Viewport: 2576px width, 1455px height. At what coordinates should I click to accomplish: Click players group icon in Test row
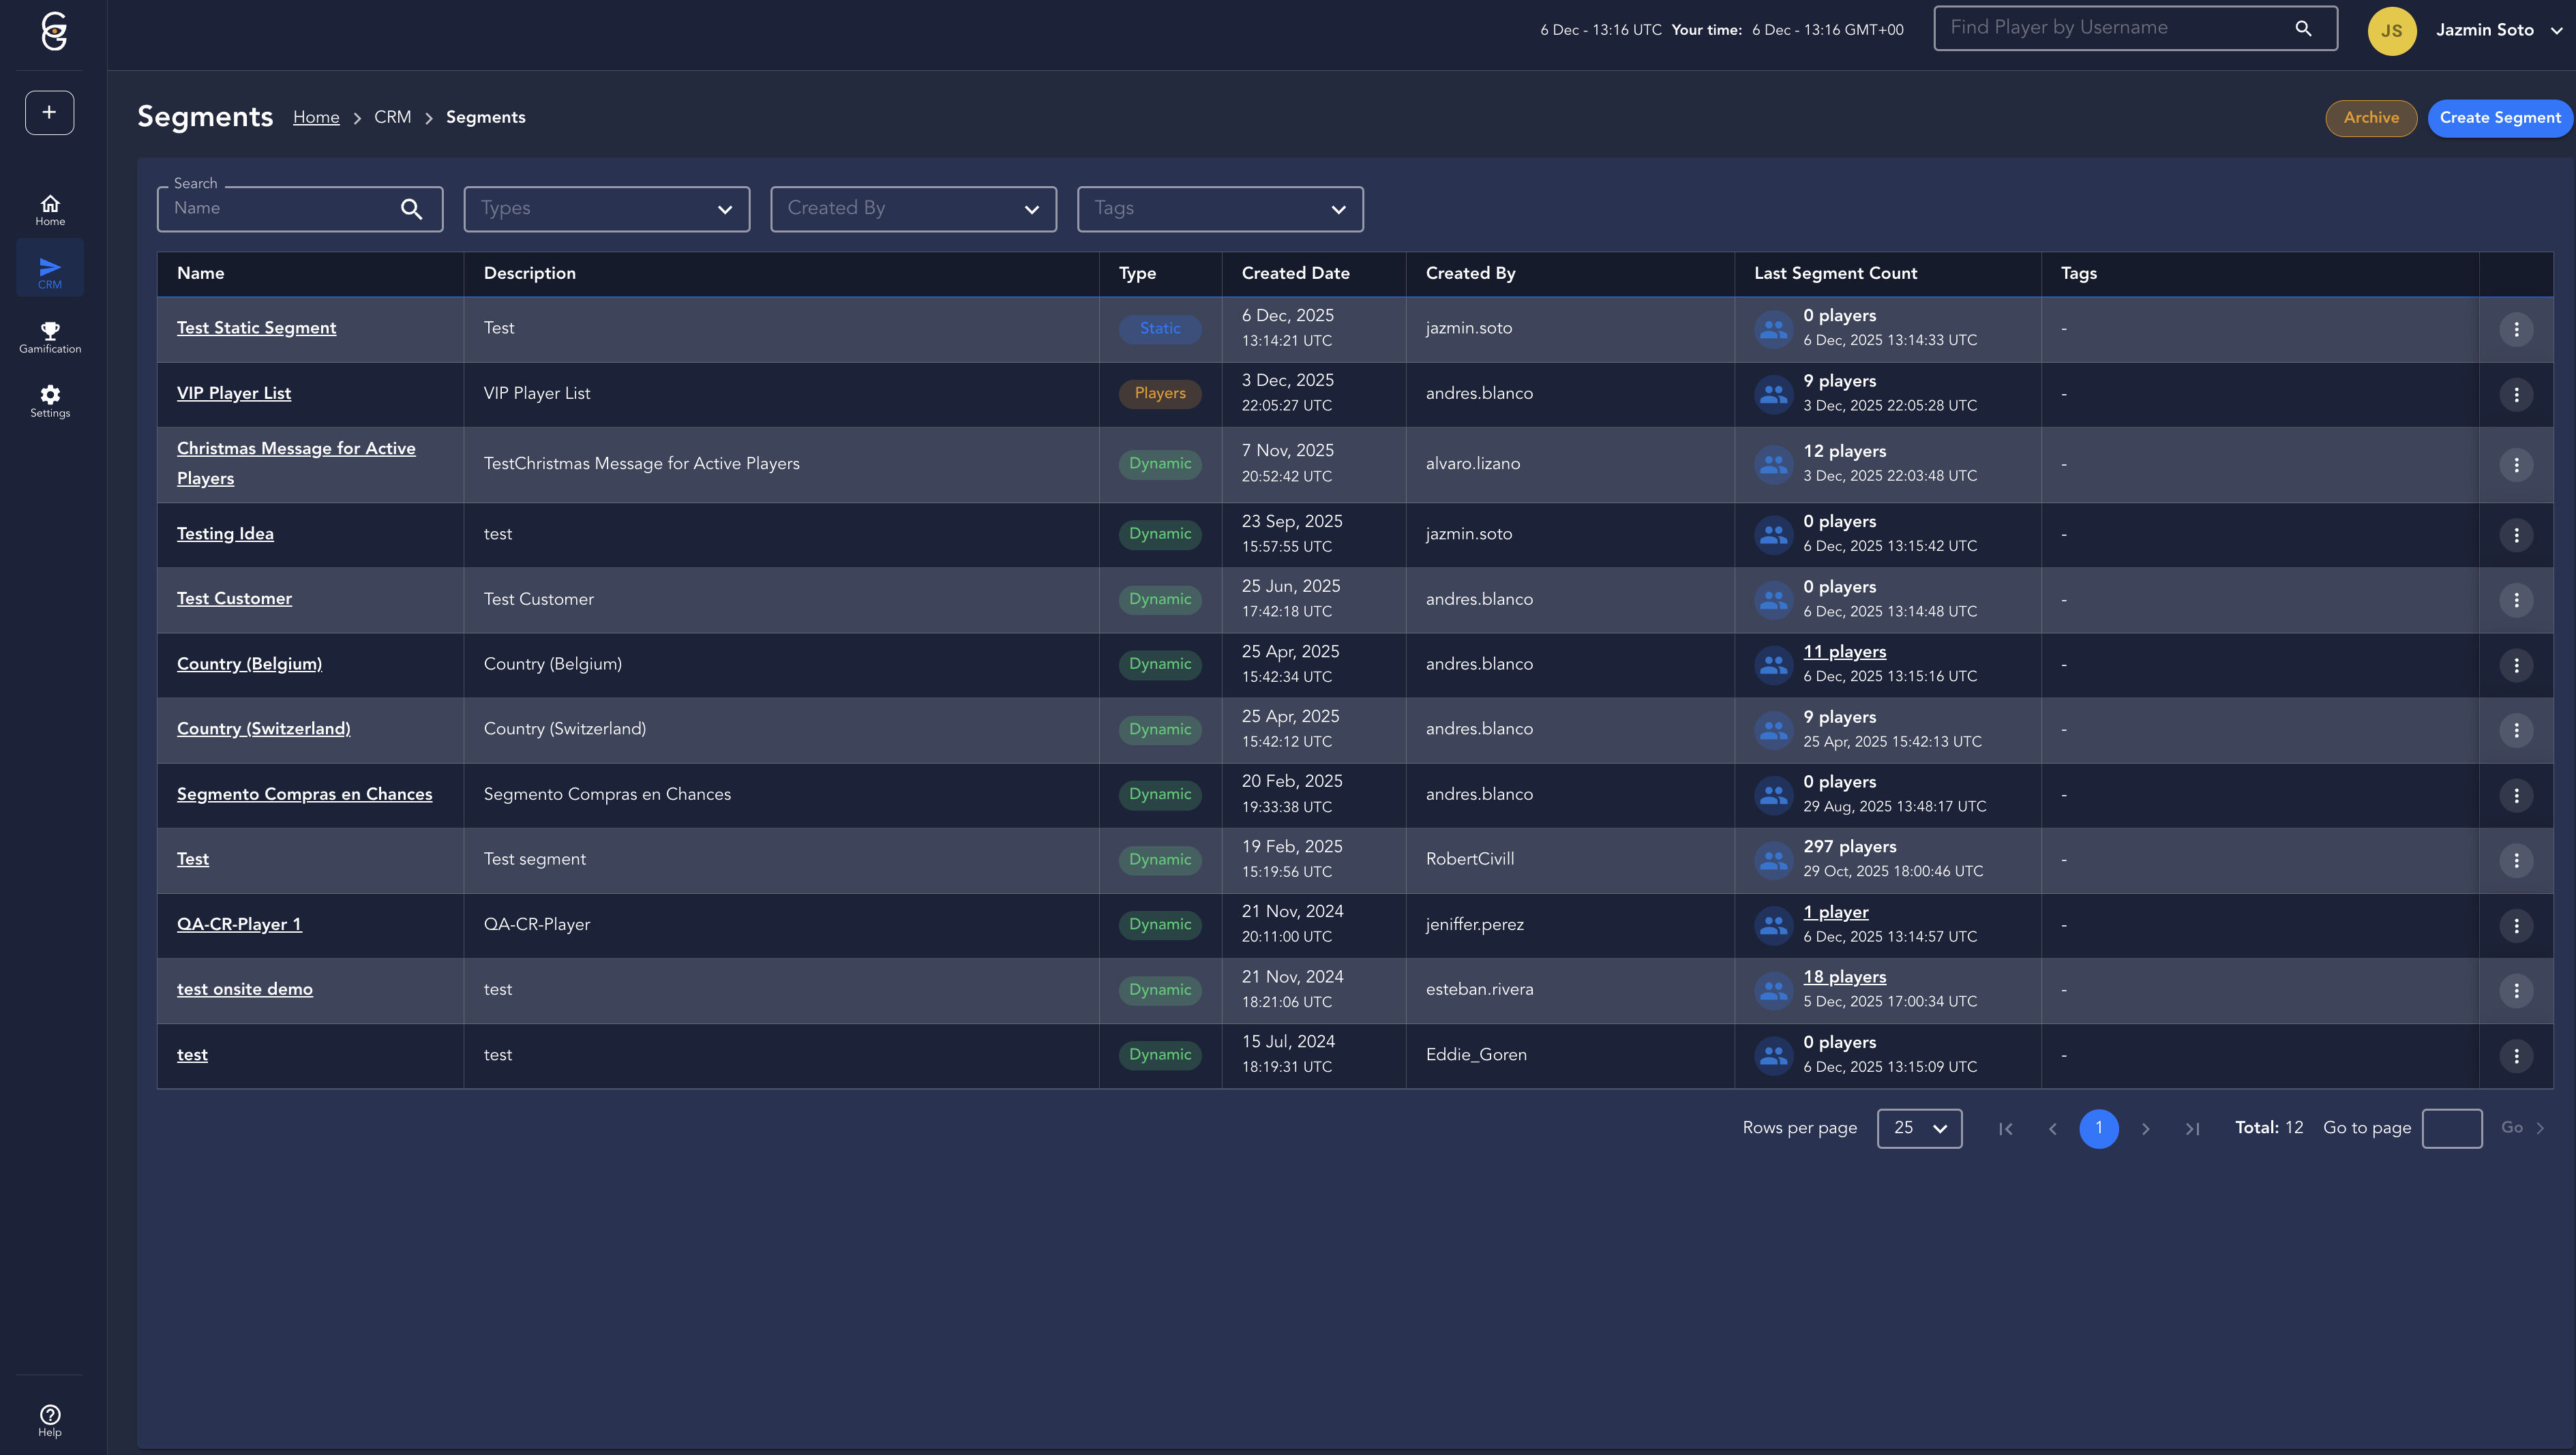click(x=1773, y=859)
